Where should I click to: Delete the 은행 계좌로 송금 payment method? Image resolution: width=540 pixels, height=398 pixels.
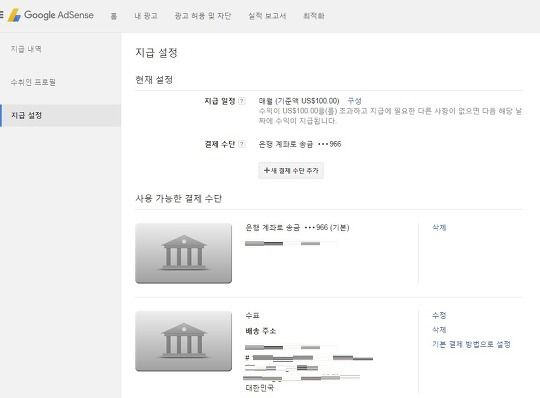click(x=439, y=228)
